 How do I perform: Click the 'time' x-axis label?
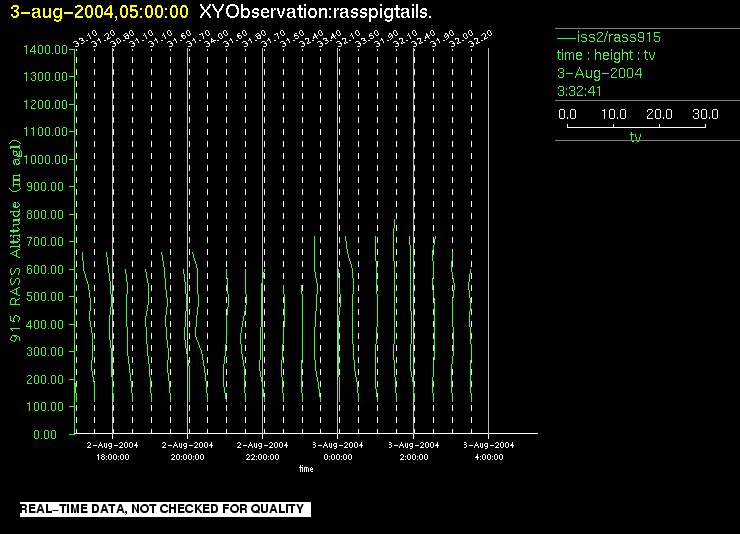pyautogui.click(x=306, y=469)
